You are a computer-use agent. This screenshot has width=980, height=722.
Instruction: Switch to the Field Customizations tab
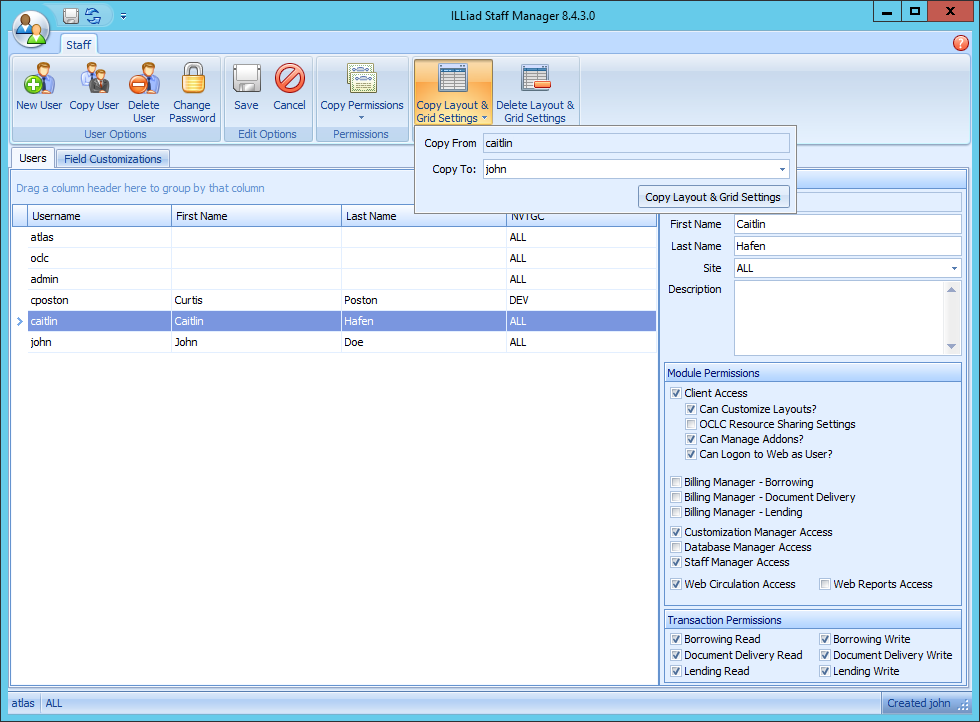[x=112, y=158]
